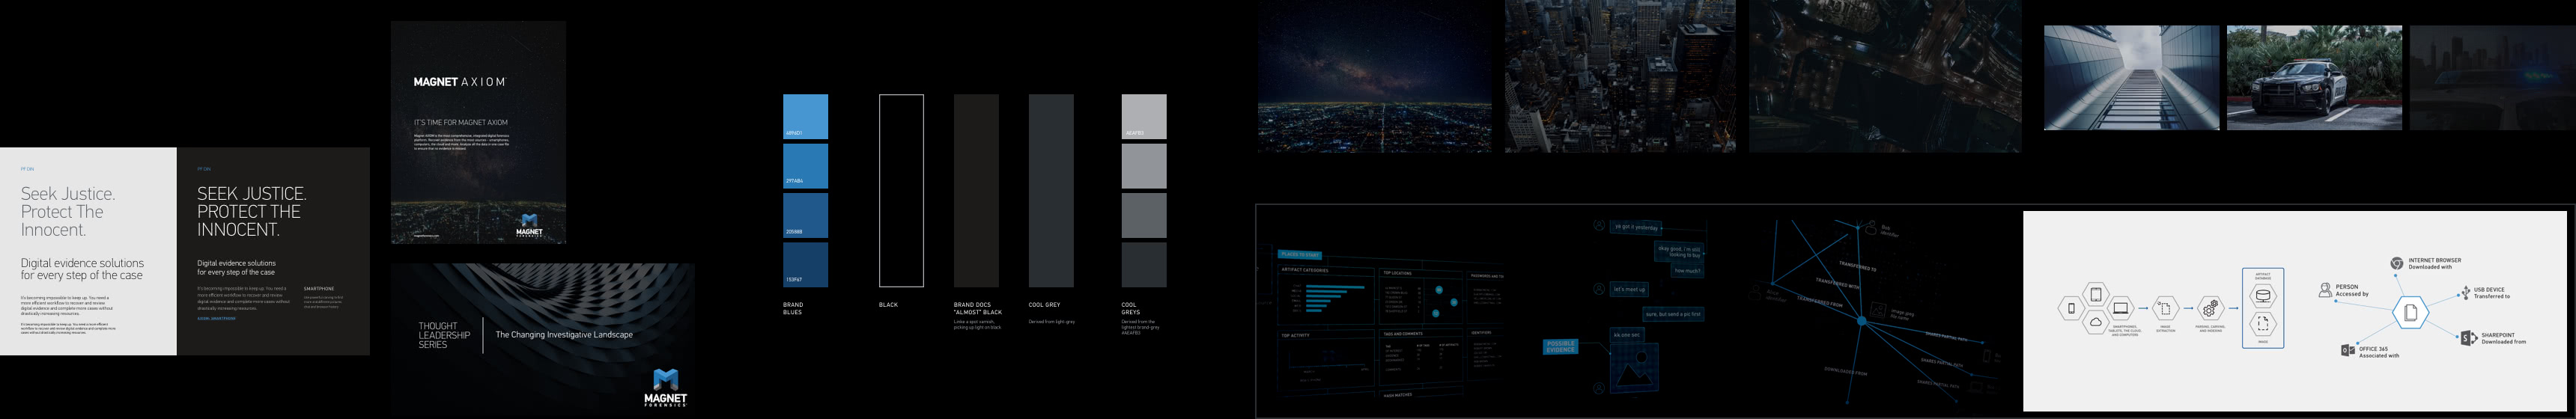
Task: Click the artifact database cylinder icon
Action: [x=2262, y=296]
